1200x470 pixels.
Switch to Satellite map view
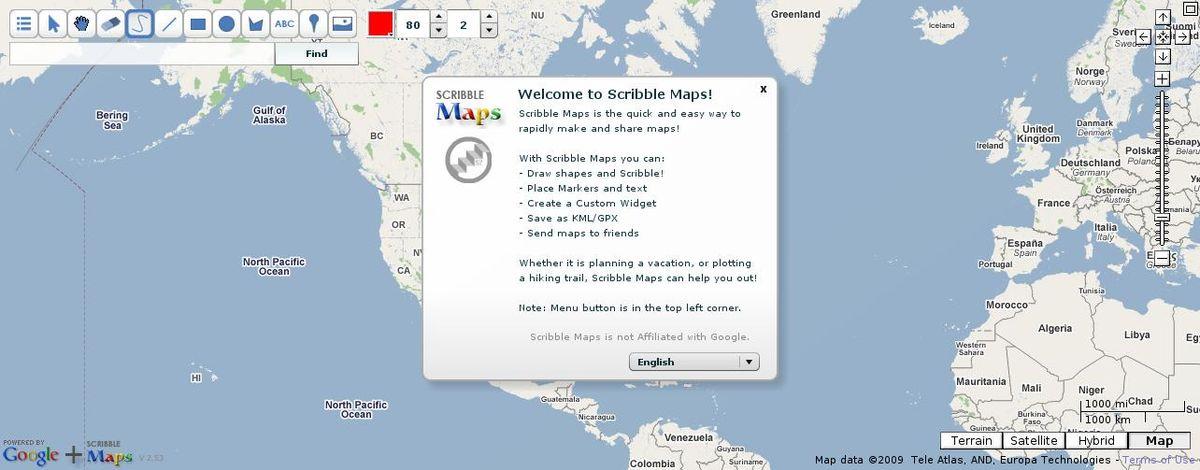1034,441
